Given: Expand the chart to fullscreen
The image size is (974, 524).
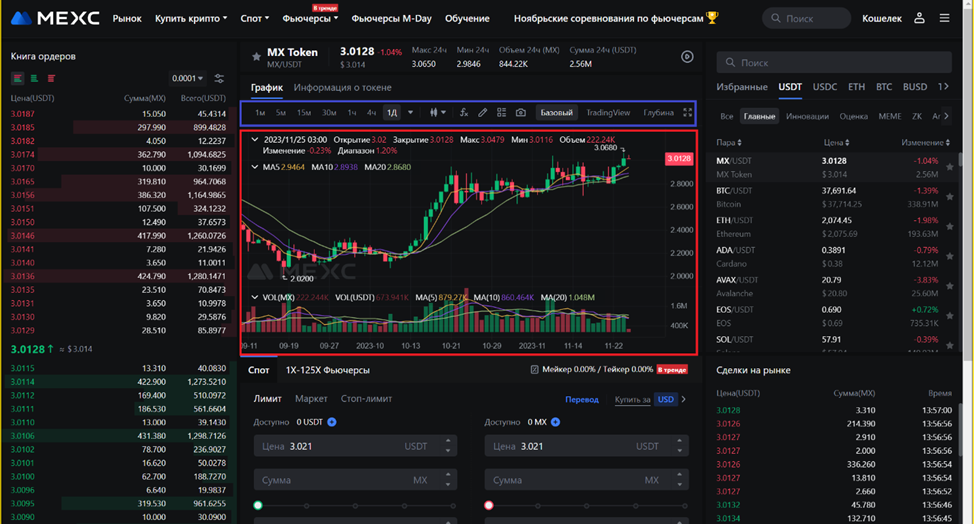Looking at the screenshot, I should [686, 113].
